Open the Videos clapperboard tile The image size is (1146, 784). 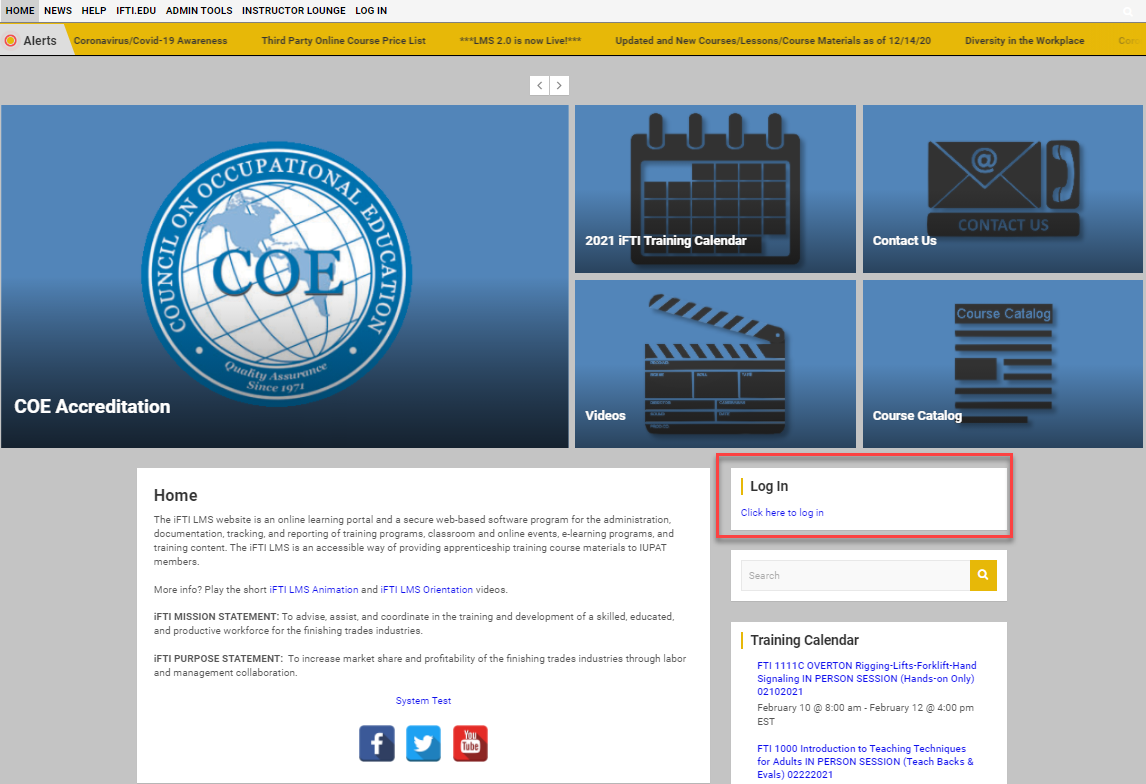pyautogui.click(x=715, y=364)
